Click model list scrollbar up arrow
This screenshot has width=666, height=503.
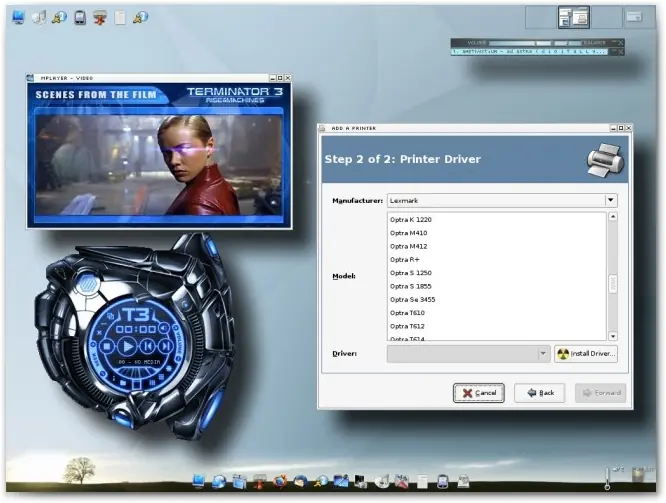click(612, 217)
